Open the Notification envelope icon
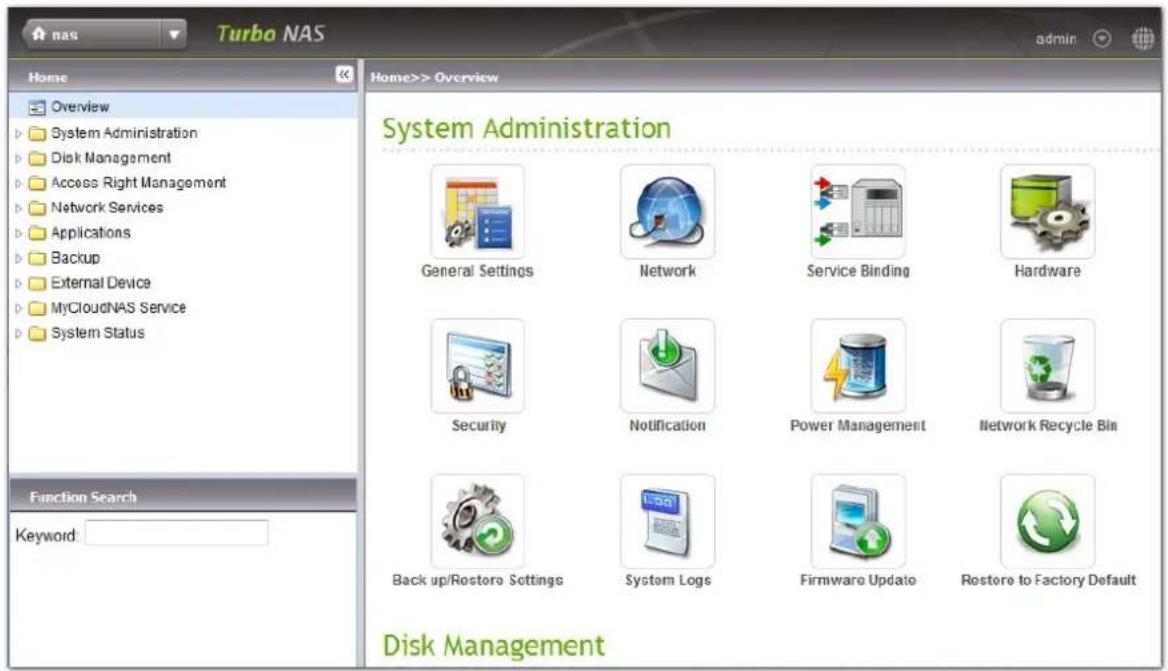Viewport: 1168px width, 671px height. (x=667, y=366)
